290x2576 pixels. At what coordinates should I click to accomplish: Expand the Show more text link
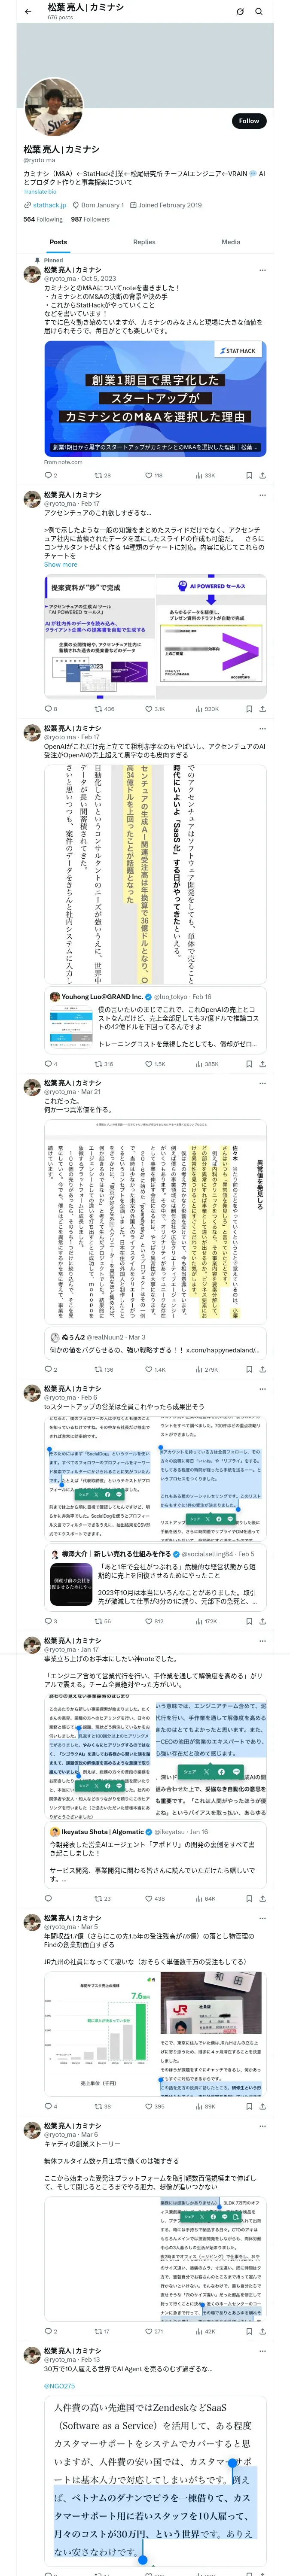point(60,565)
